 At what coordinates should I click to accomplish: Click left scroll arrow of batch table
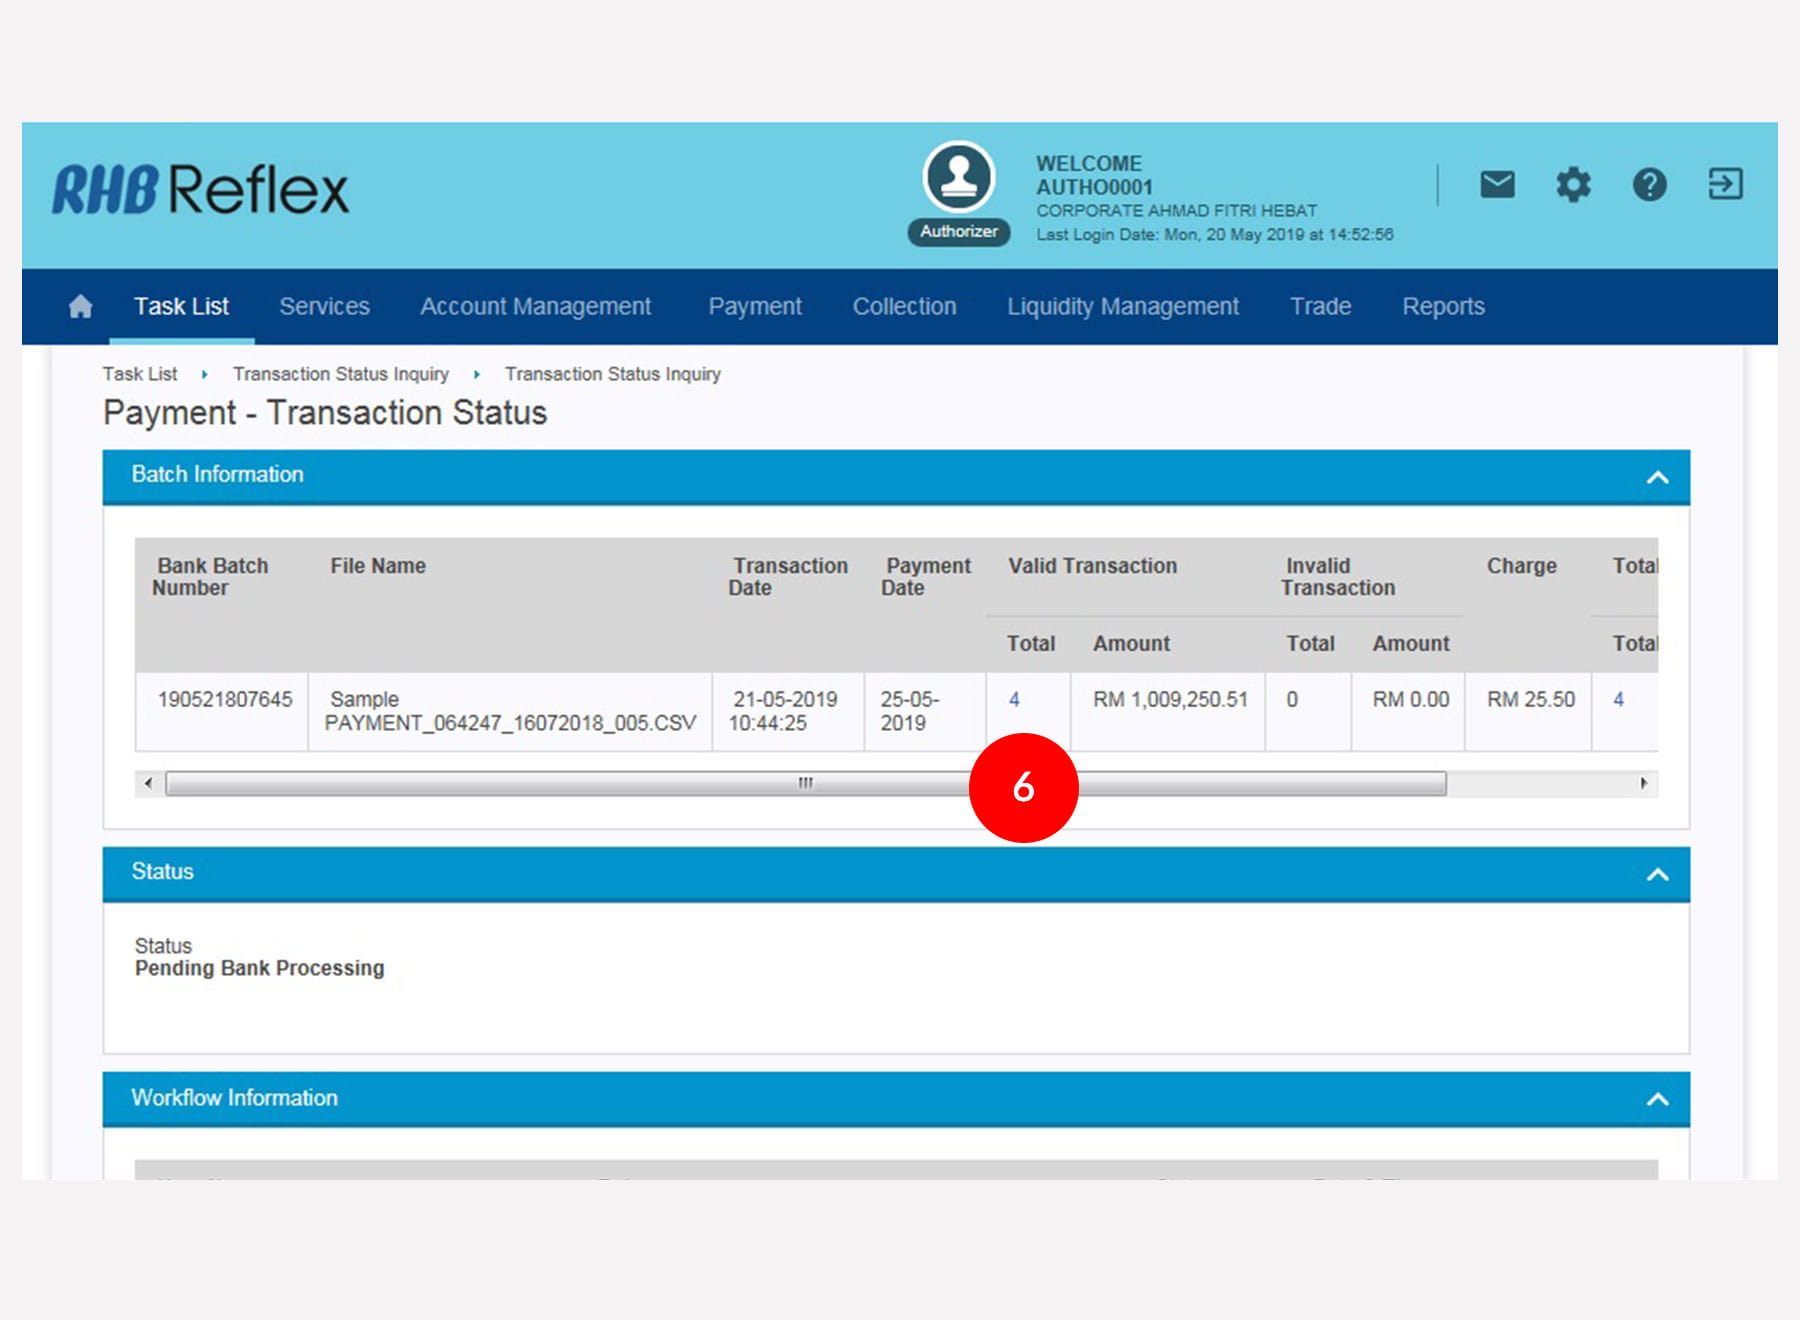(x=149, y=783)
